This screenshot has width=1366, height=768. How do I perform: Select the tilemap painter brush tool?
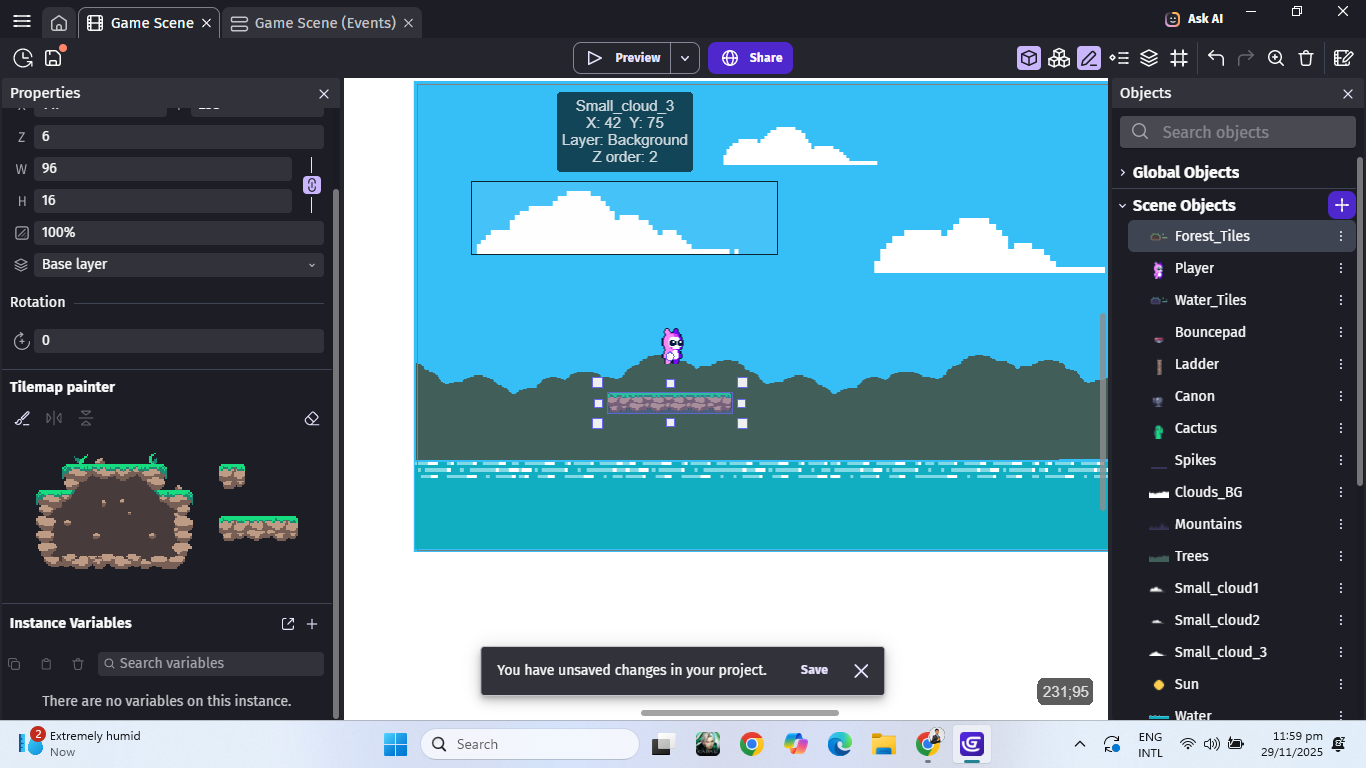click(23, 418)
